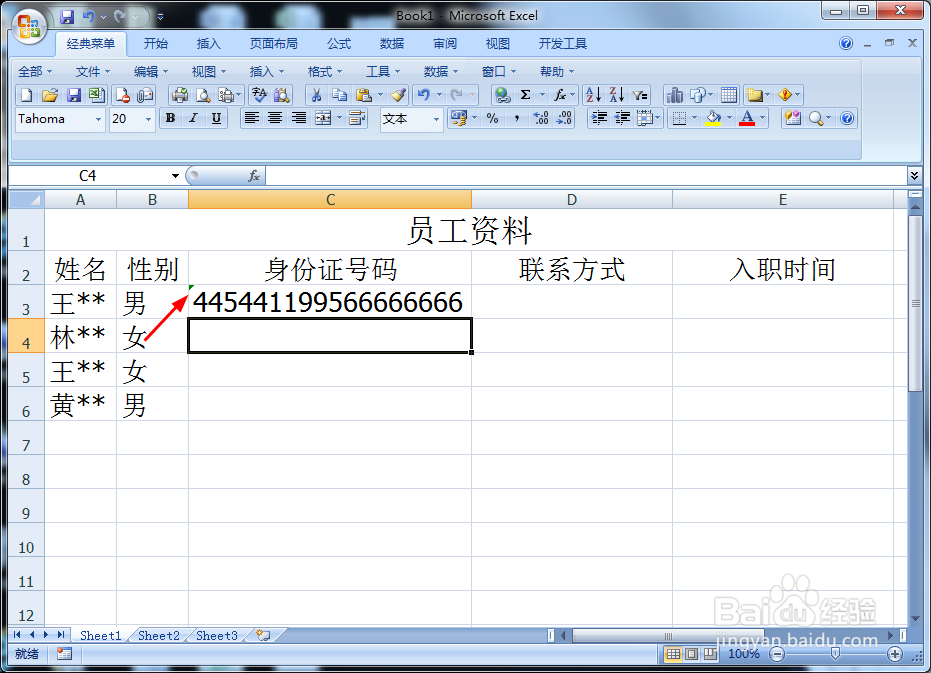Open the Fill Color dropdown arrow
The width and height of the screenshot is (931, 673).
(728, 118)
